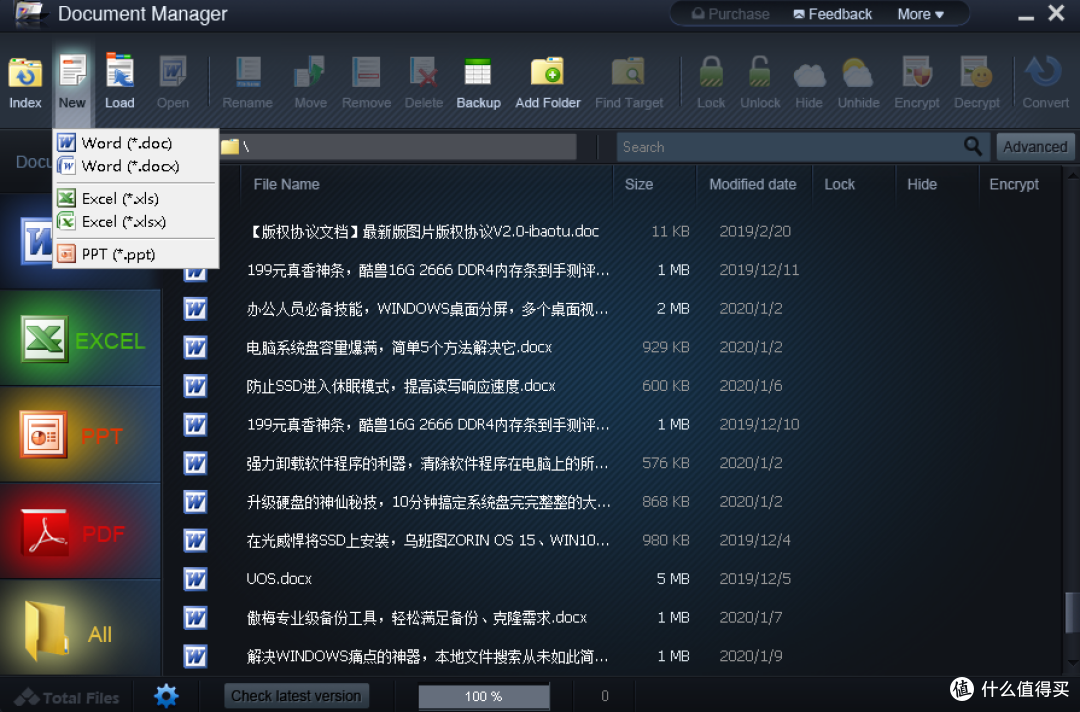Click the Decrypt toolbar icon
1080x712 pixels.
(x=977, y=72)
